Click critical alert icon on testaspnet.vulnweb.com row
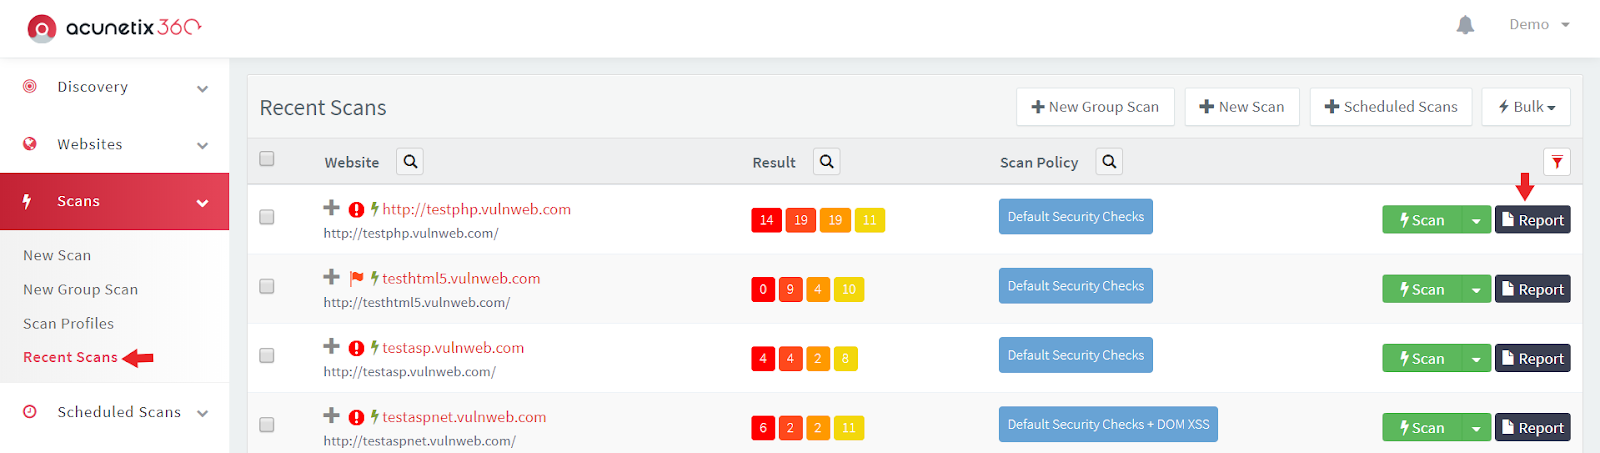The height and width of the screenshot is (453, 1600). (x=356, y=417)
